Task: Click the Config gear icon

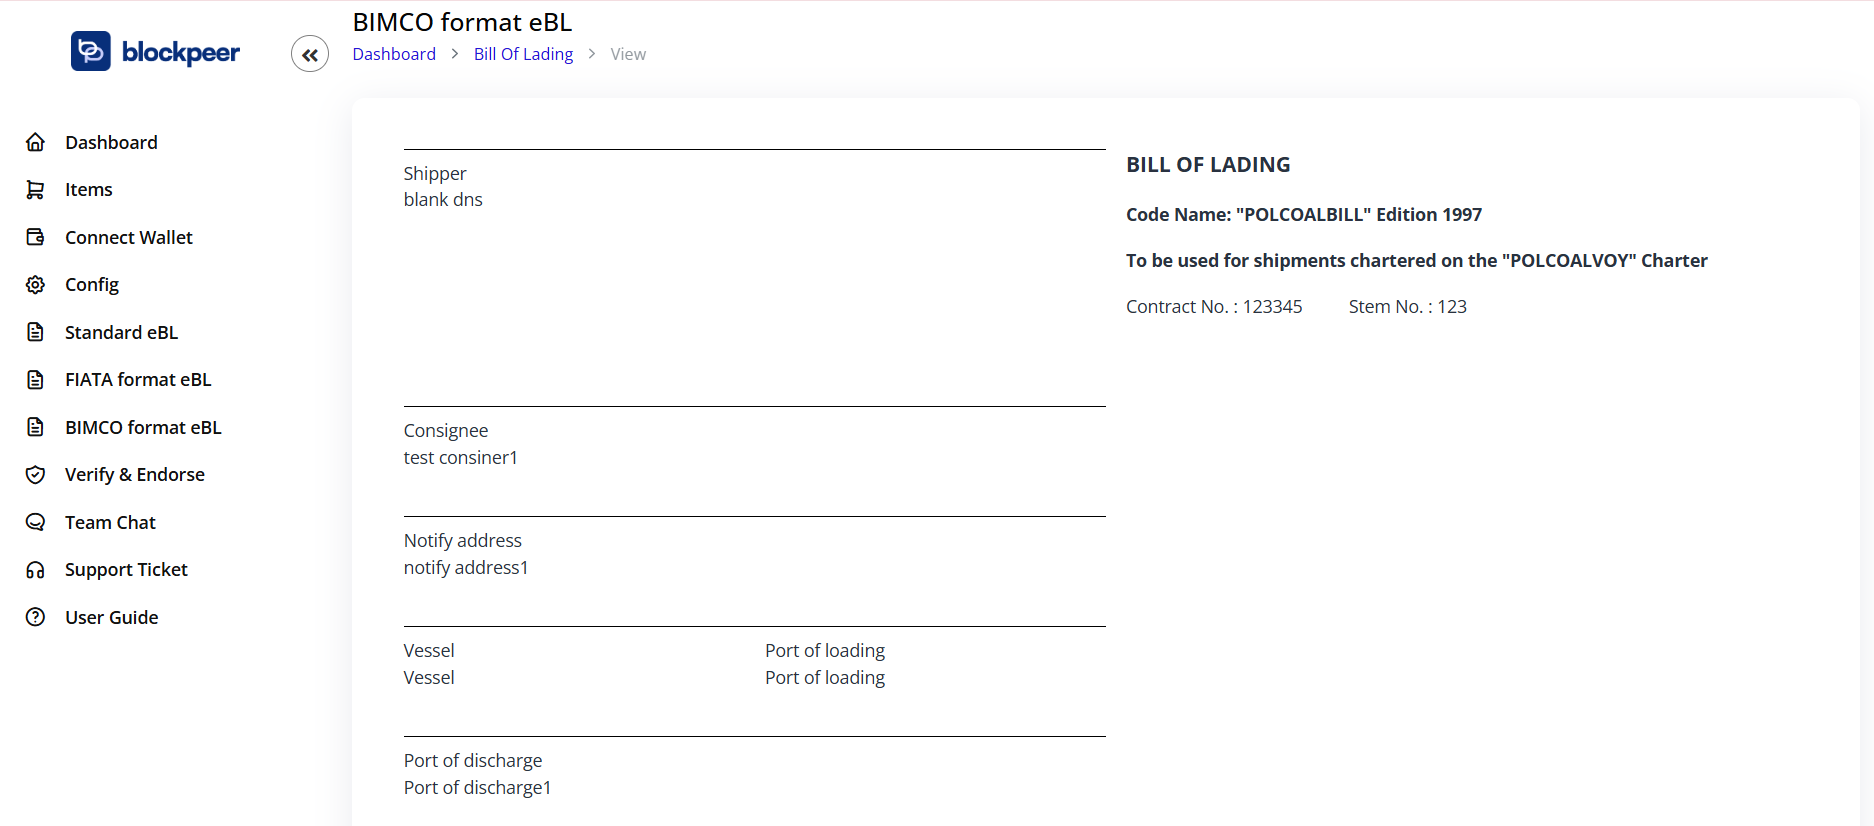Action: click(36, 285)
